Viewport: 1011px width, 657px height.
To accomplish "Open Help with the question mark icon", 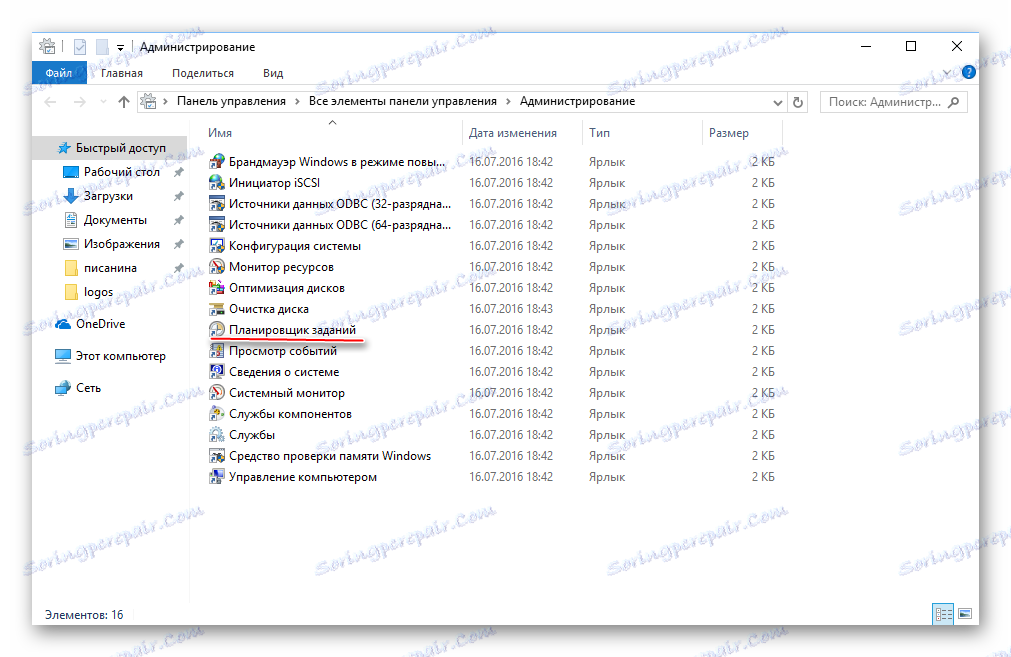I will tap(968, 72).
